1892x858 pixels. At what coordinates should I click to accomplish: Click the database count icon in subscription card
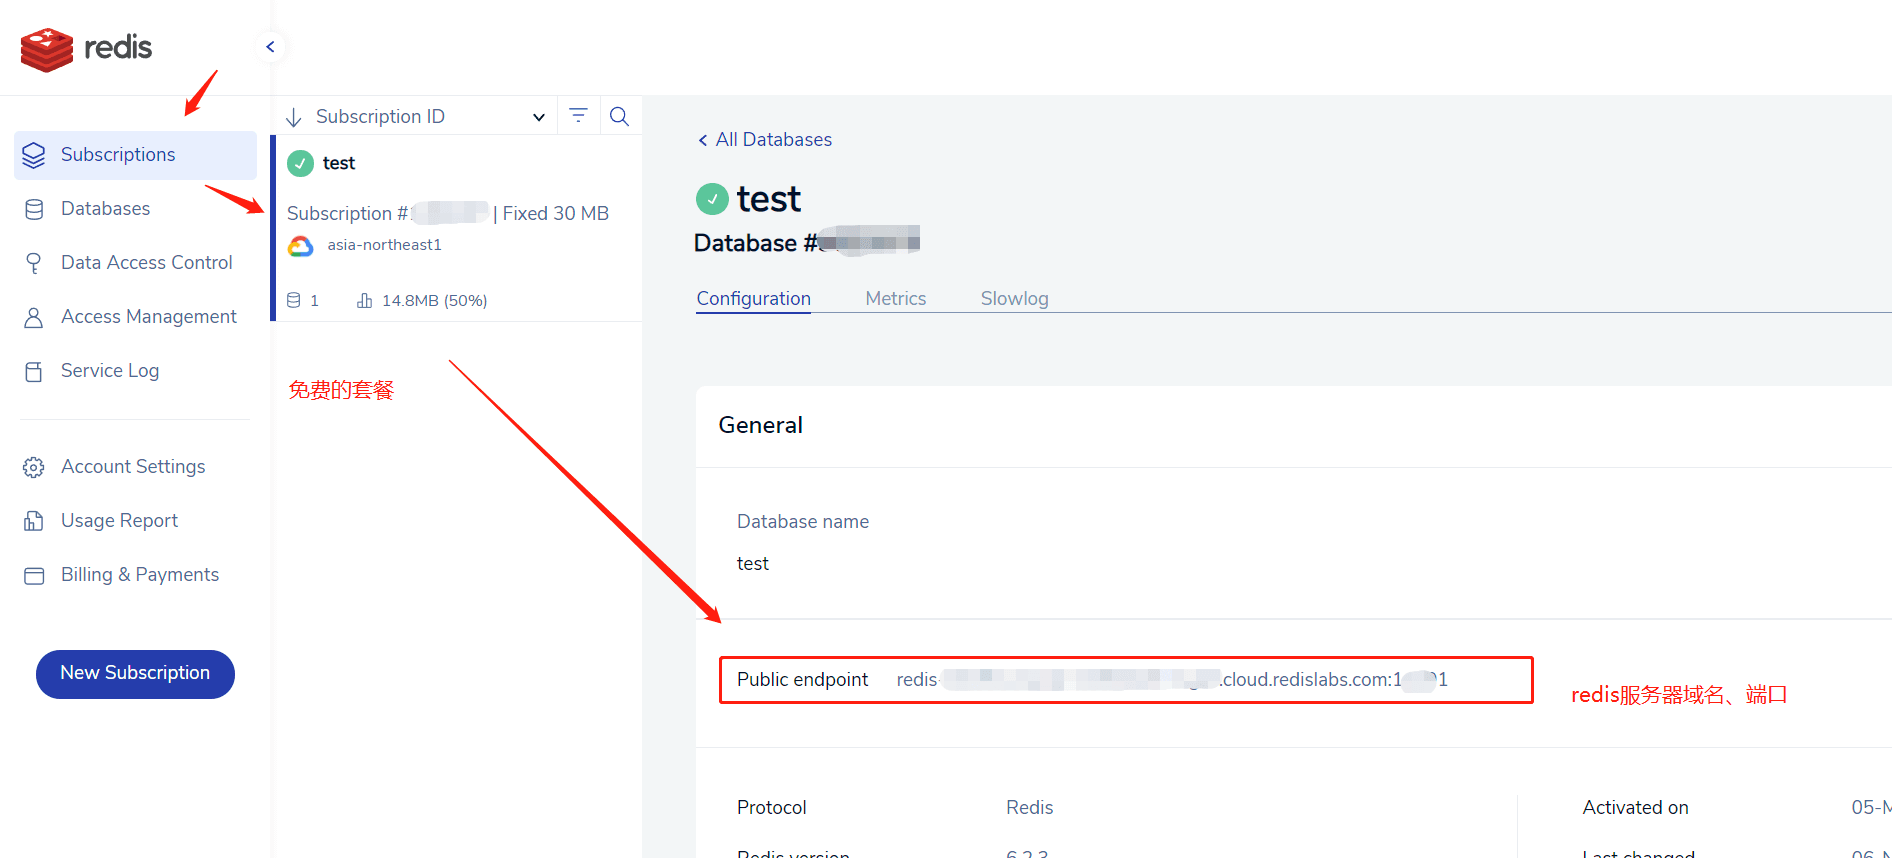tap(294, 300)
